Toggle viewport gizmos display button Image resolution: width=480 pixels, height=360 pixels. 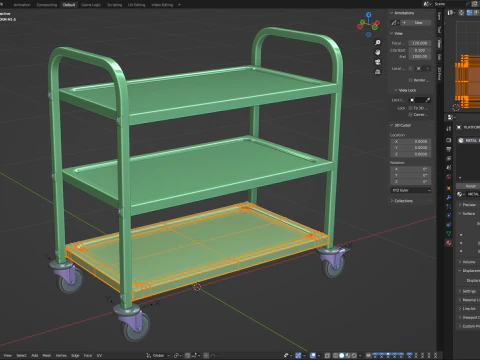tap(298, 355)
